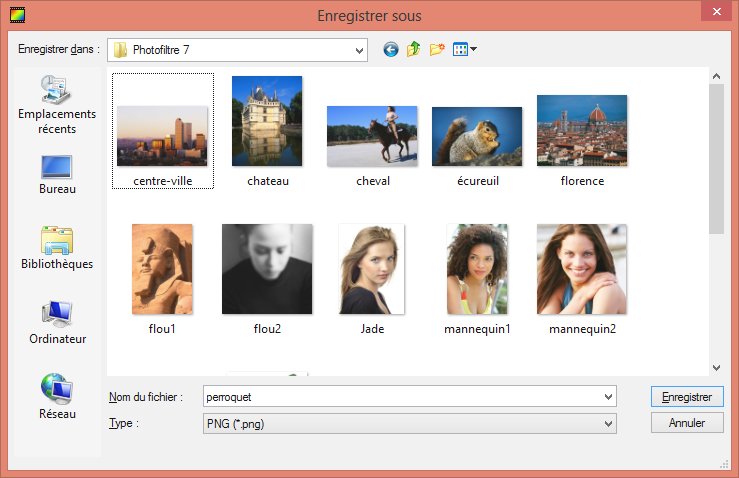Open Réseau from the sidebar
The width and height of the screenshot is (739, 478).
57,397
